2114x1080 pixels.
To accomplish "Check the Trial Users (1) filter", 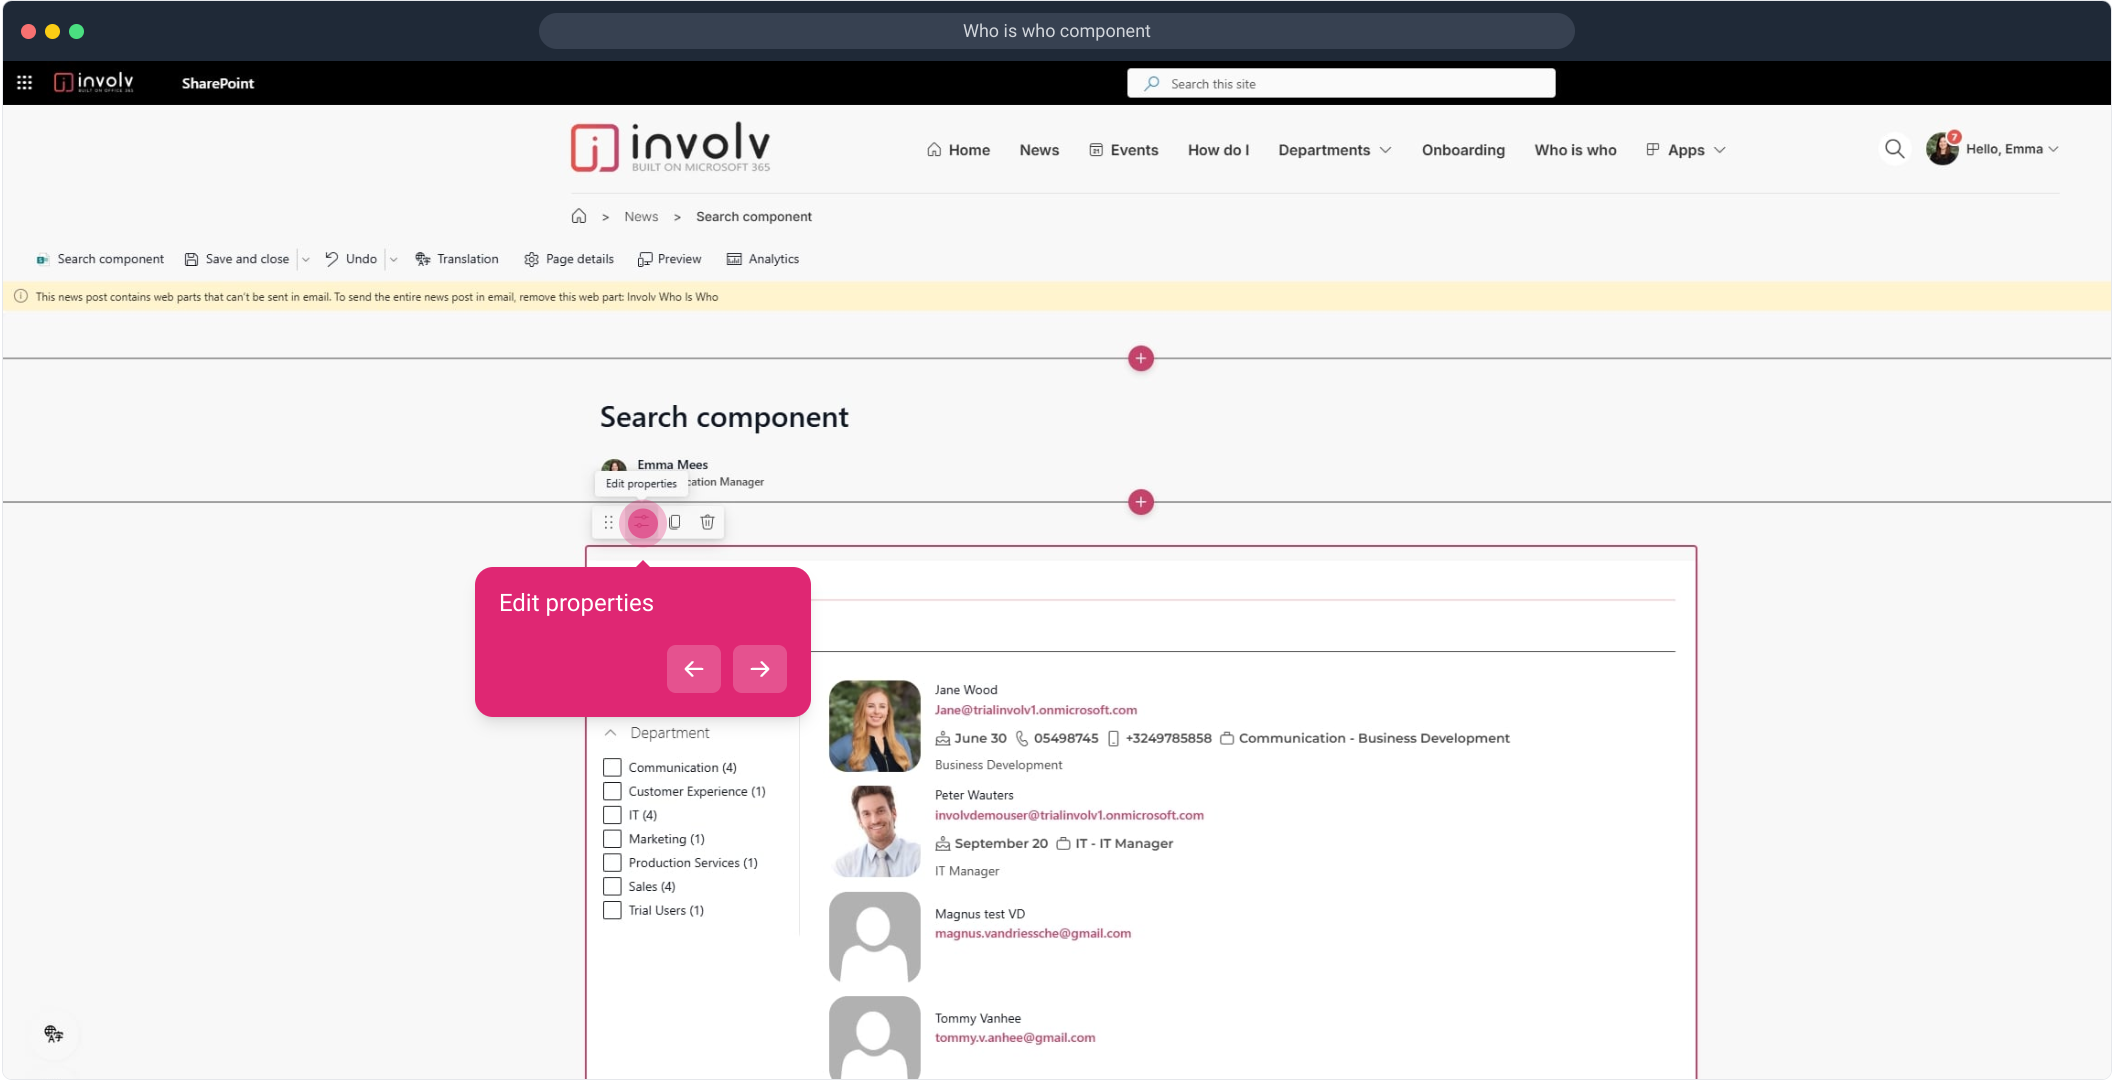I will [612, 910].
